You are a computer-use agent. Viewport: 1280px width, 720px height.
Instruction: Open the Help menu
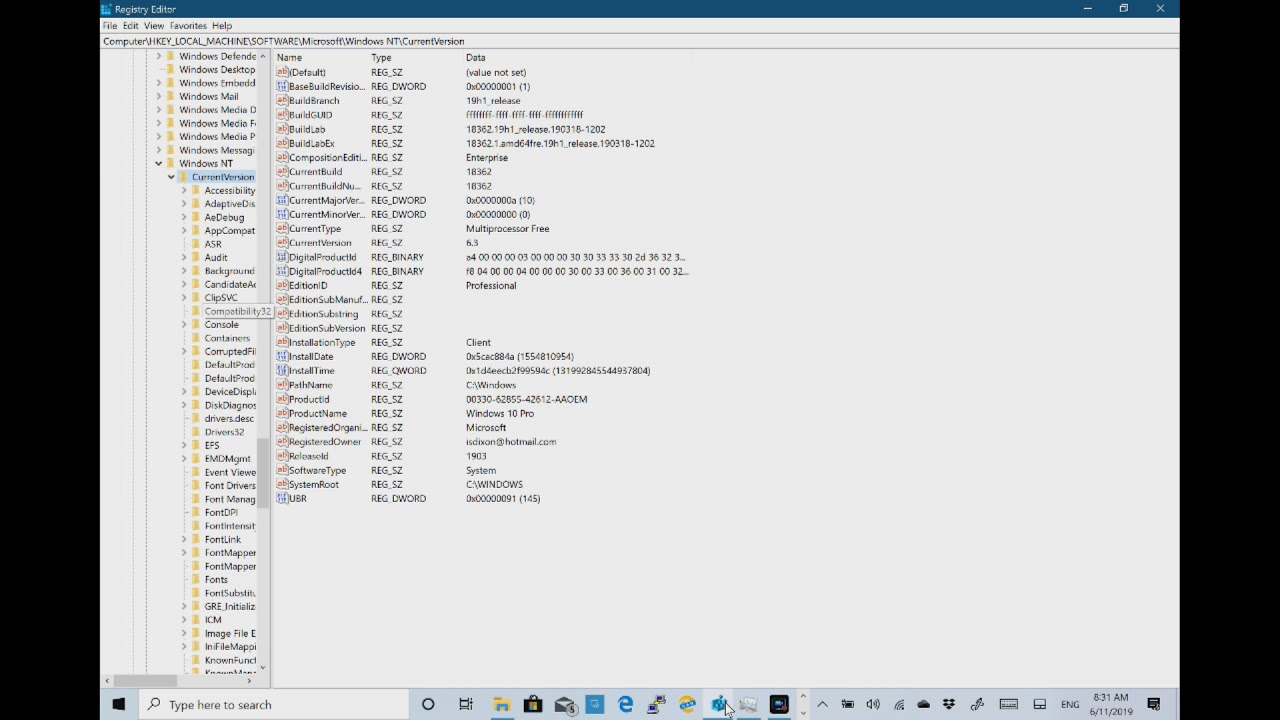pos(222,26)
